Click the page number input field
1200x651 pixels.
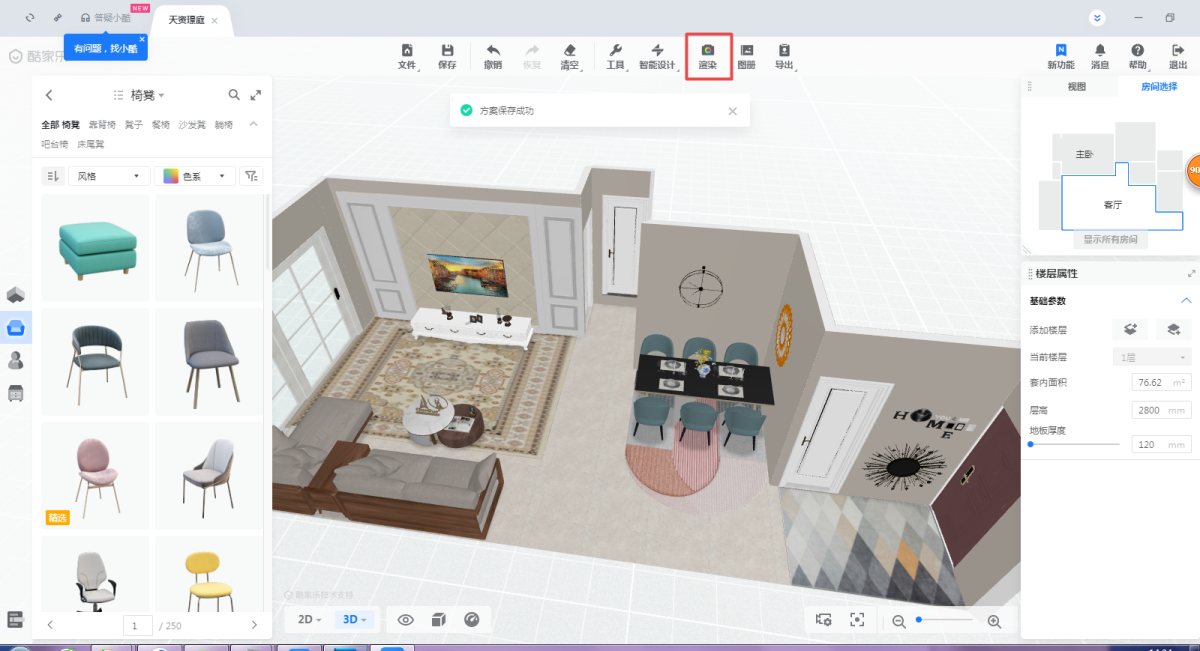[x=137, y=625]
